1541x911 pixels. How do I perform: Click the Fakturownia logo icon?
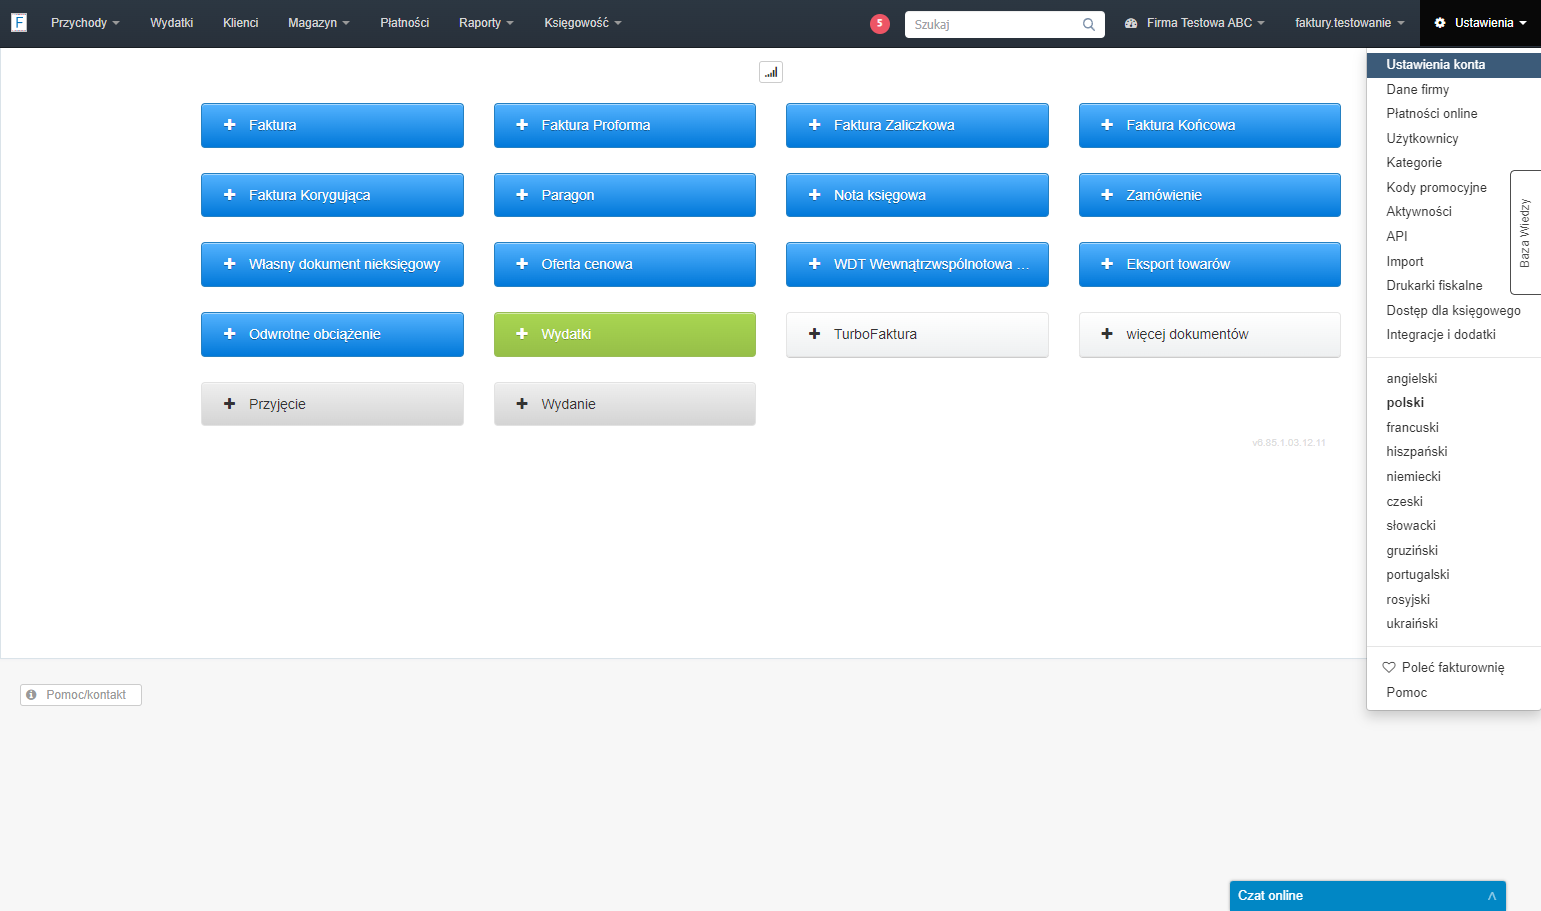(19, 22)
